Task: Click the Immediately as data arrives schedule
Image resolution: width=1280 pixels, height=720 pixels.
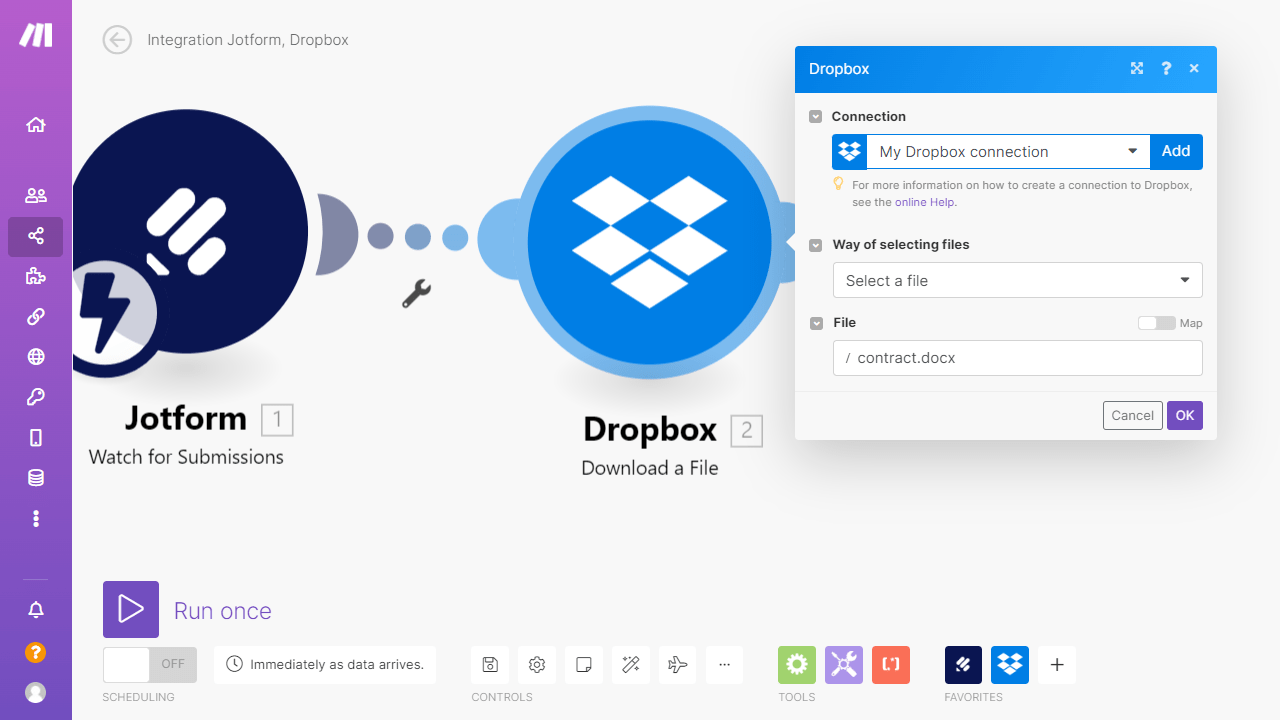Action: coord(325,664)
